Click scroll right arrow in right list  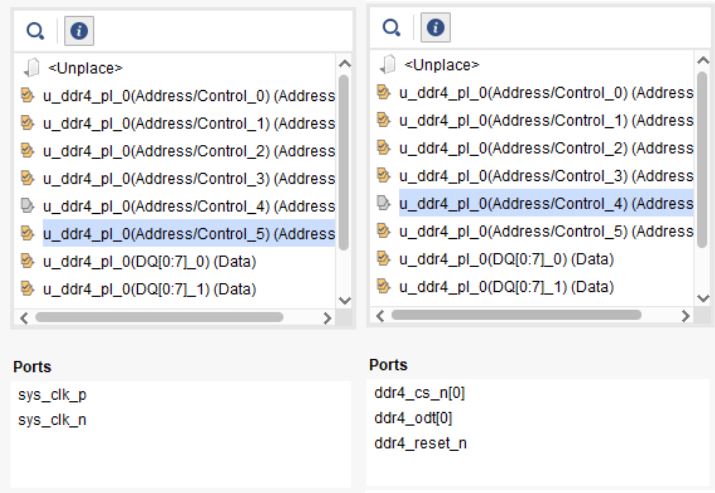[685, 315]
